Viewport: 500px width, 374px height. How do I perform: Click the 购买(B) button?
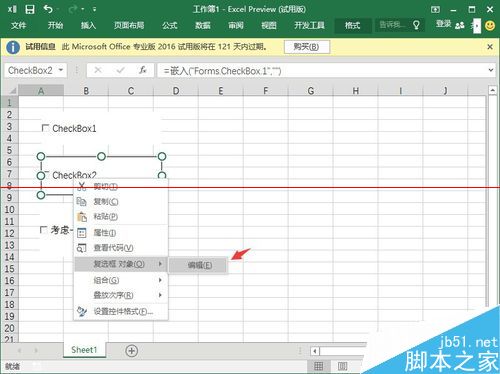(x=307, y=47)
